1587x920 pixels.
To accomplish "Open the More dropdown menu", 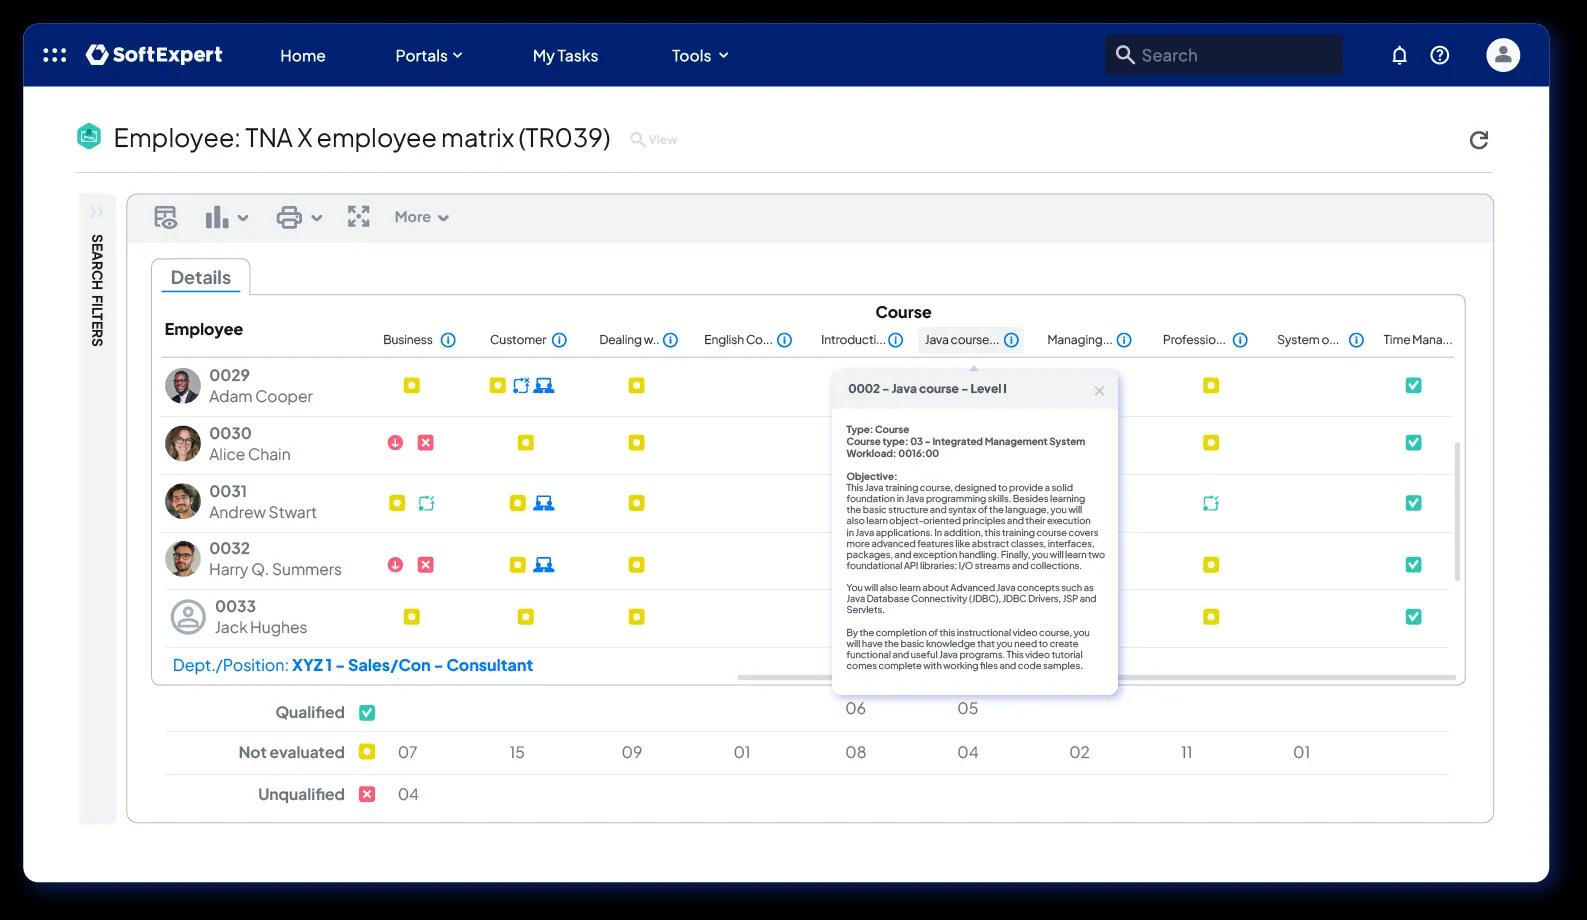I will pos(421,217).
